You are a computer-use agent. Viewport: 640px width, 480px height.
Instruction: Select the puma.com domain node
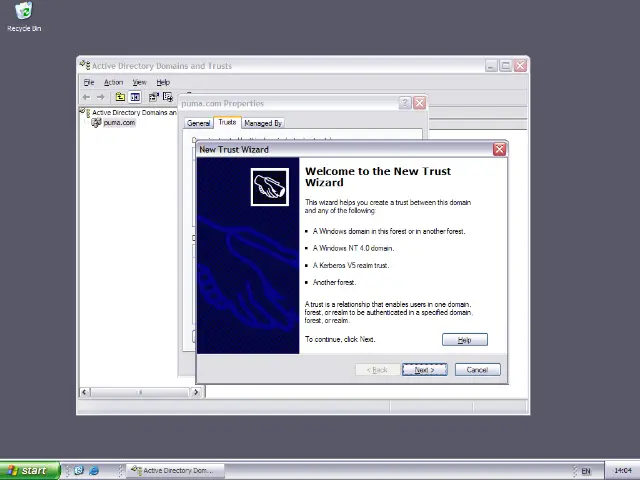coord(118,122)
